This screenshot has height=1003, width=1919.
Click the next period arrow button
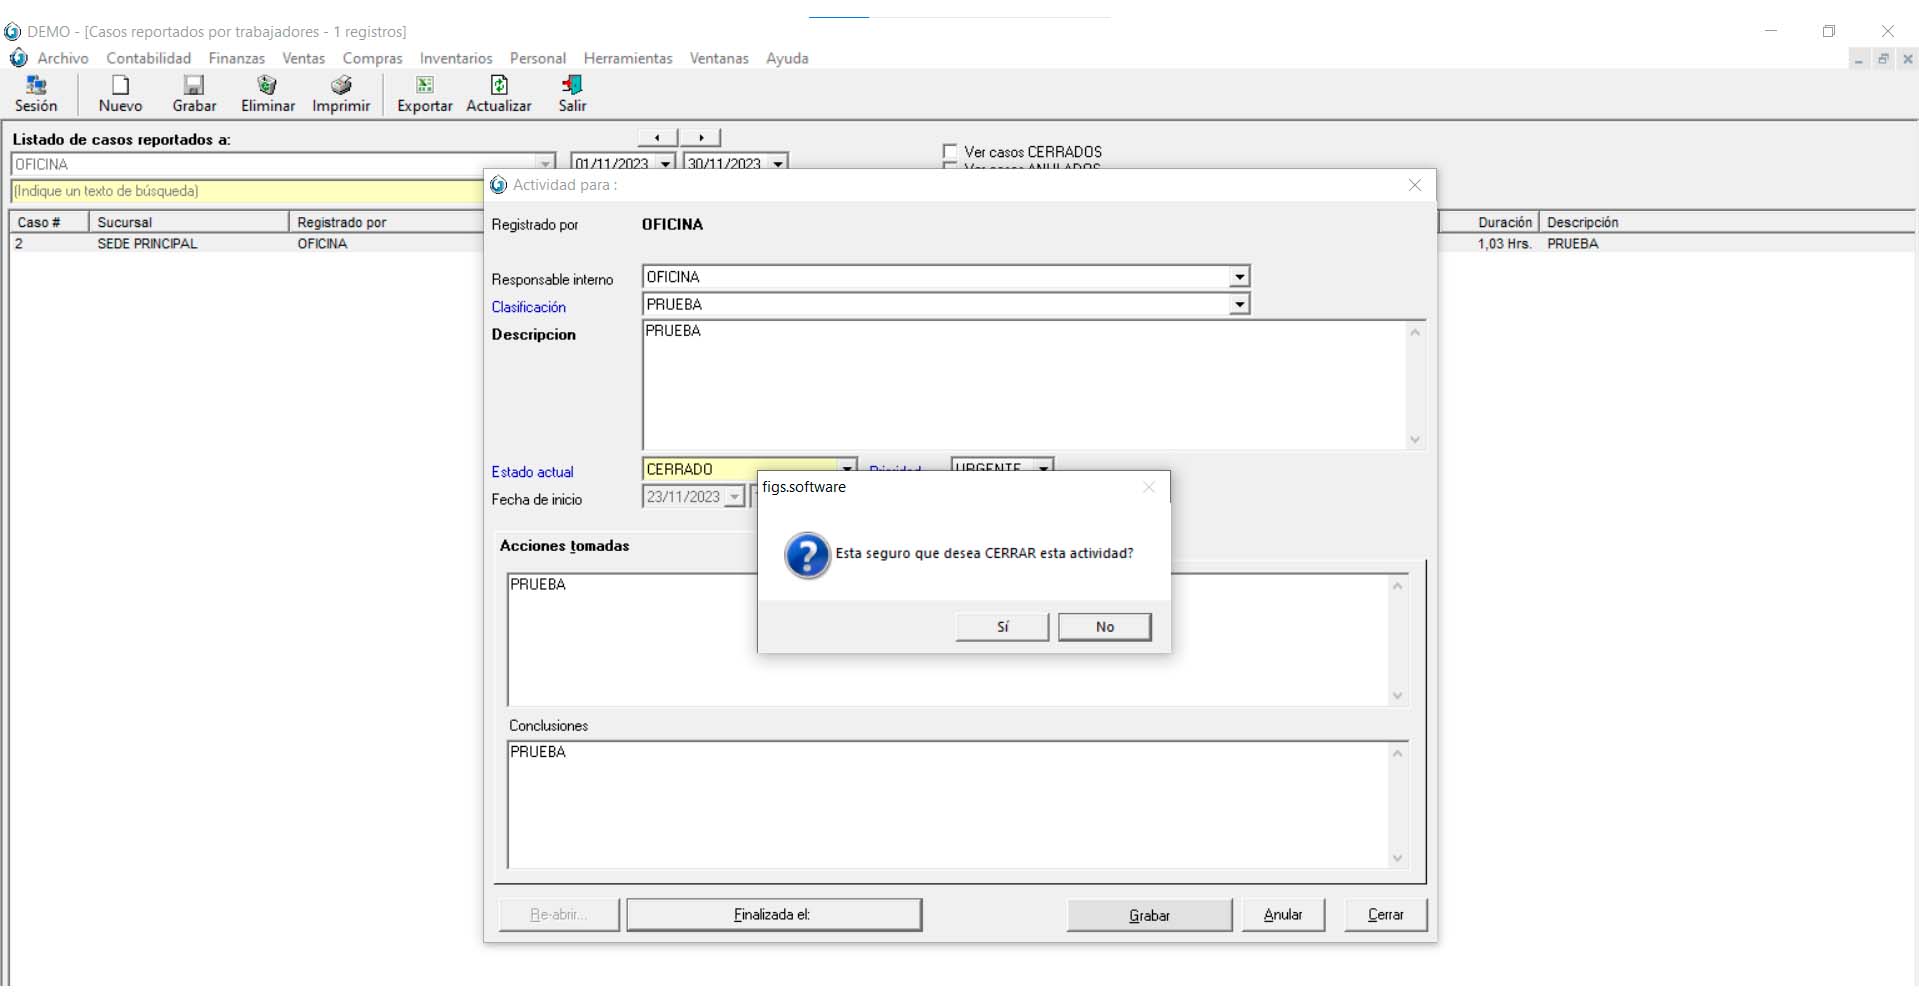pyautogui.click(x=701, y=137)
